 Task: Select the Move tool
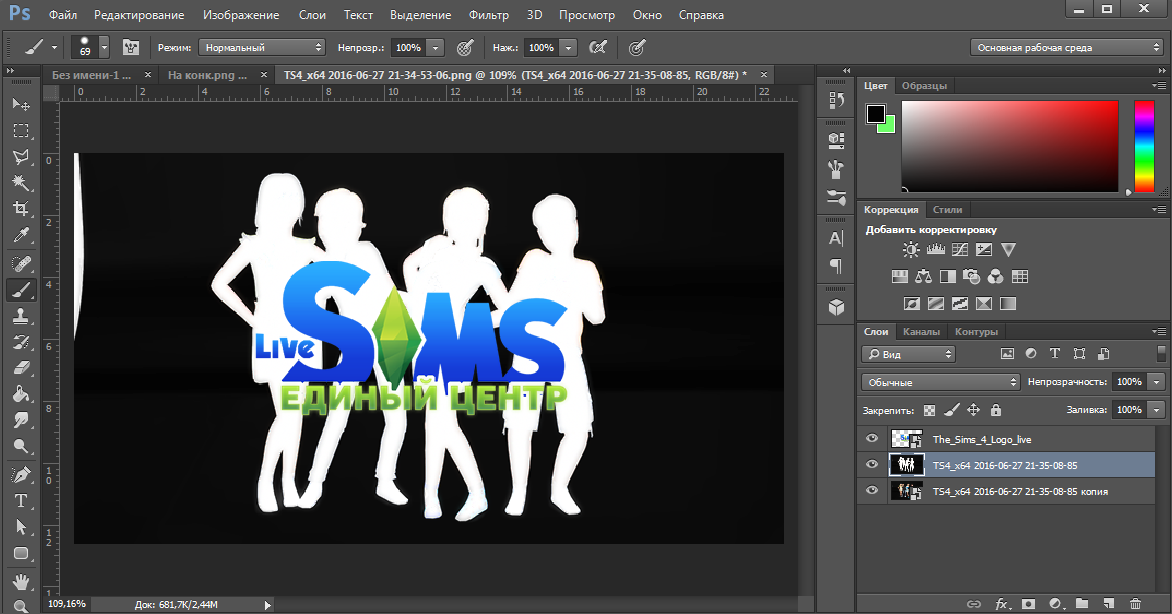(21, 104)
